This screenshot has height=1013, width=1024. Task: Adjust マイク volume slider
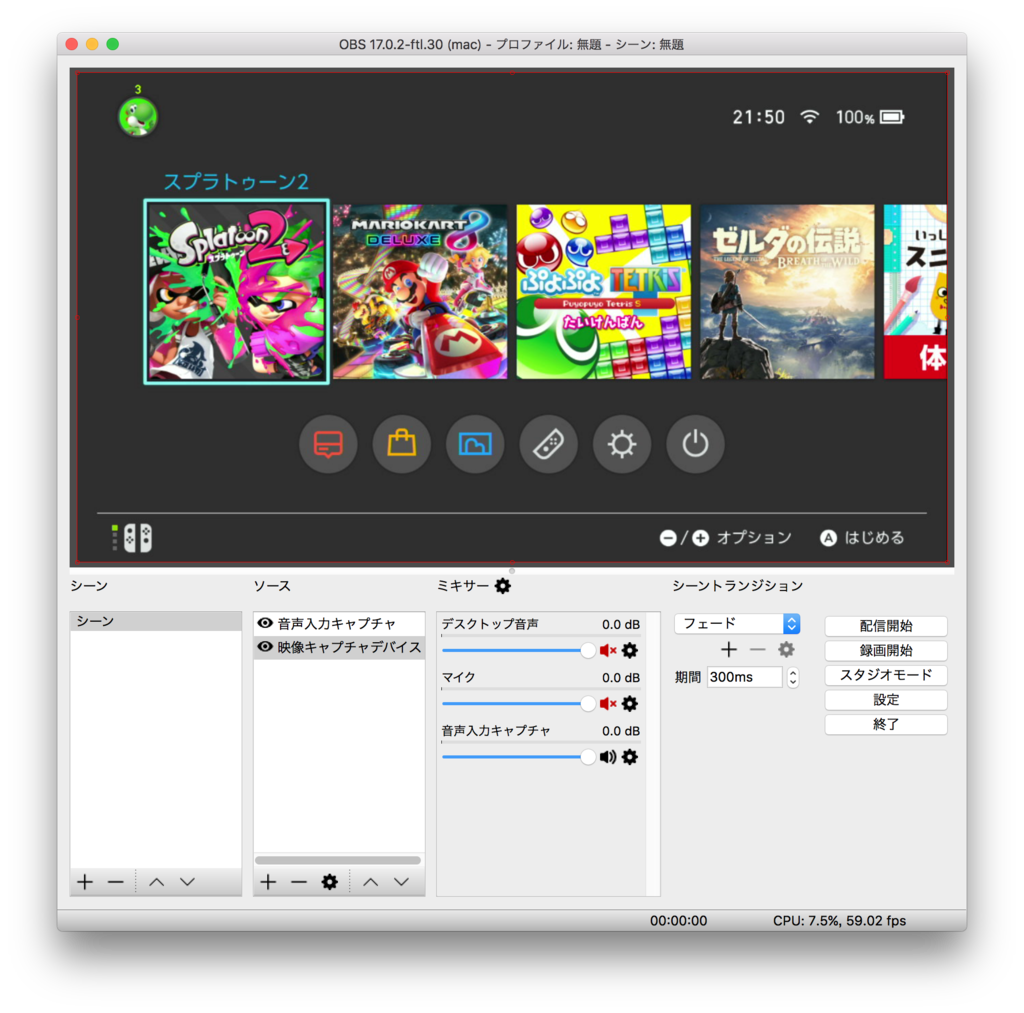519,703
